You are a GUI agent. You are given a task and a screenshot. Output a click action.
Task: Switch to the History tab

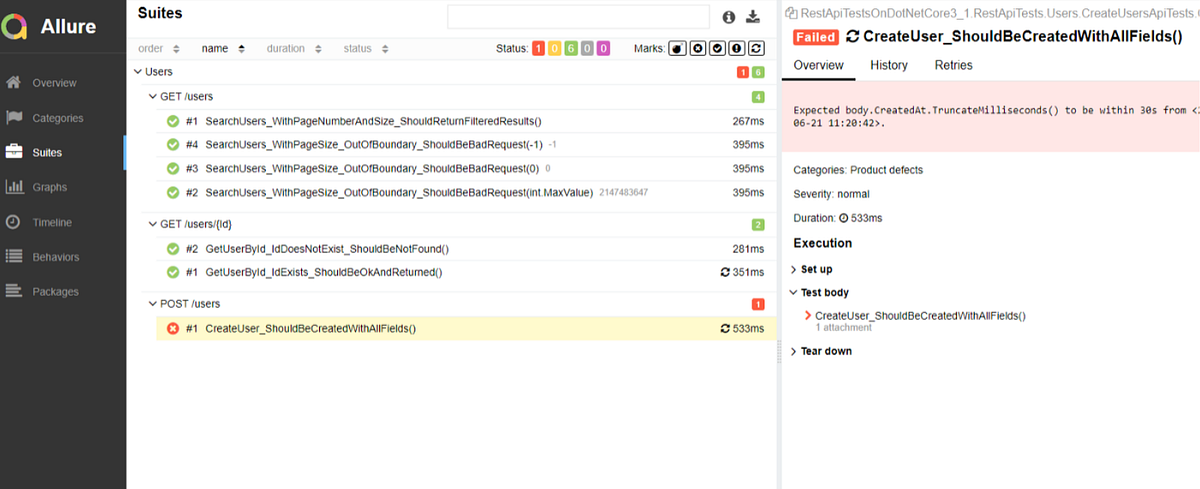889,65
